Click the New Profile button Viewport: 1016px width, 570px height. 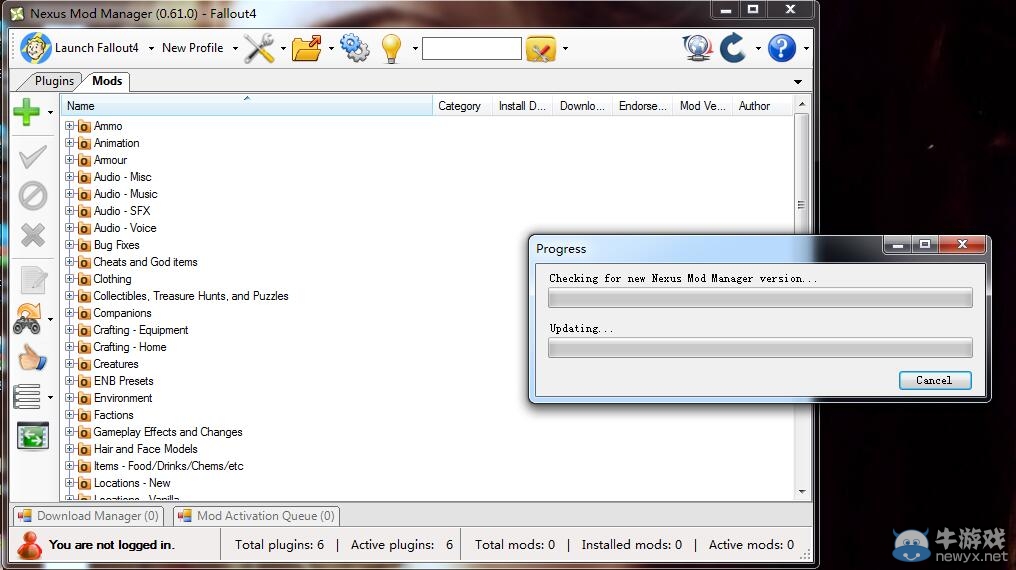(x=192, y=48)
